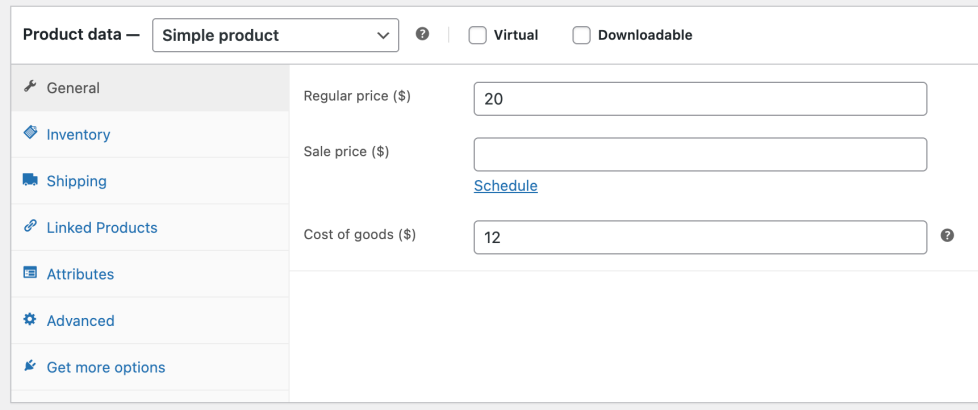
Task: Select the Linked Products tab
Action: pyautogui.click(x=102, y=227)
